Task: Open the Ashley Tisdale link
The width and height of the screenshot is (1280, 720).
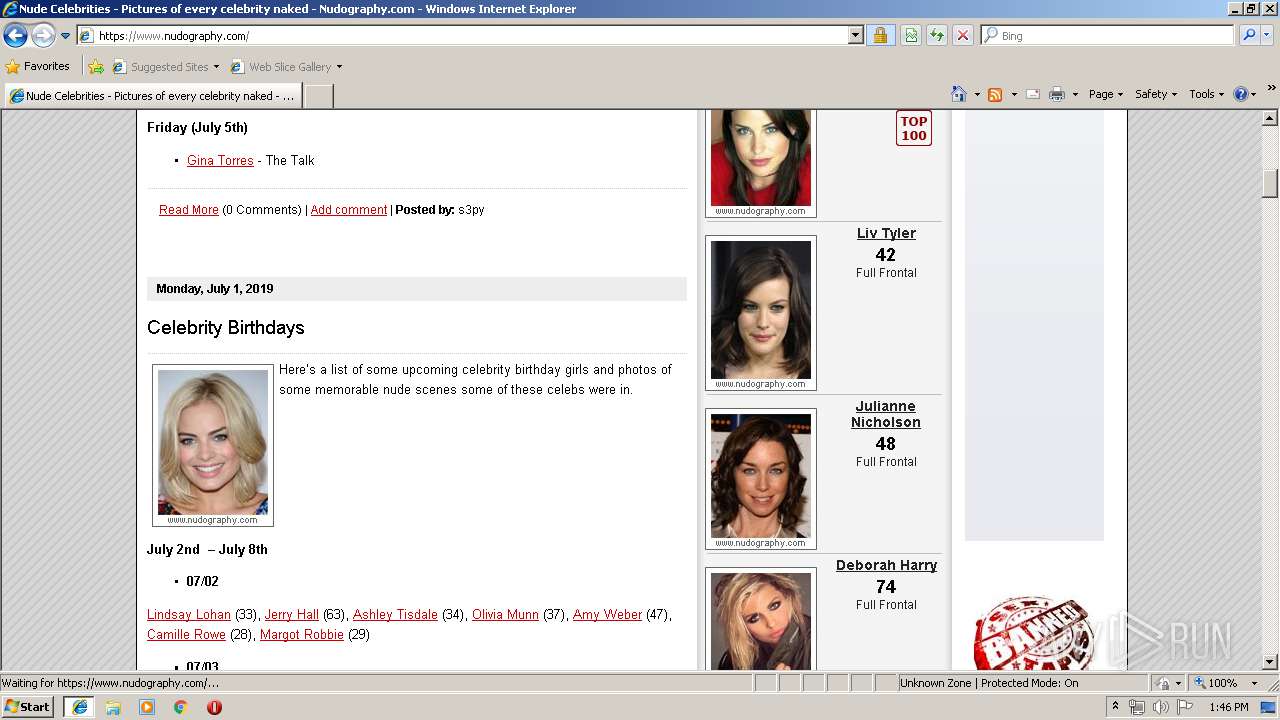Action: [x=395, y=615]
